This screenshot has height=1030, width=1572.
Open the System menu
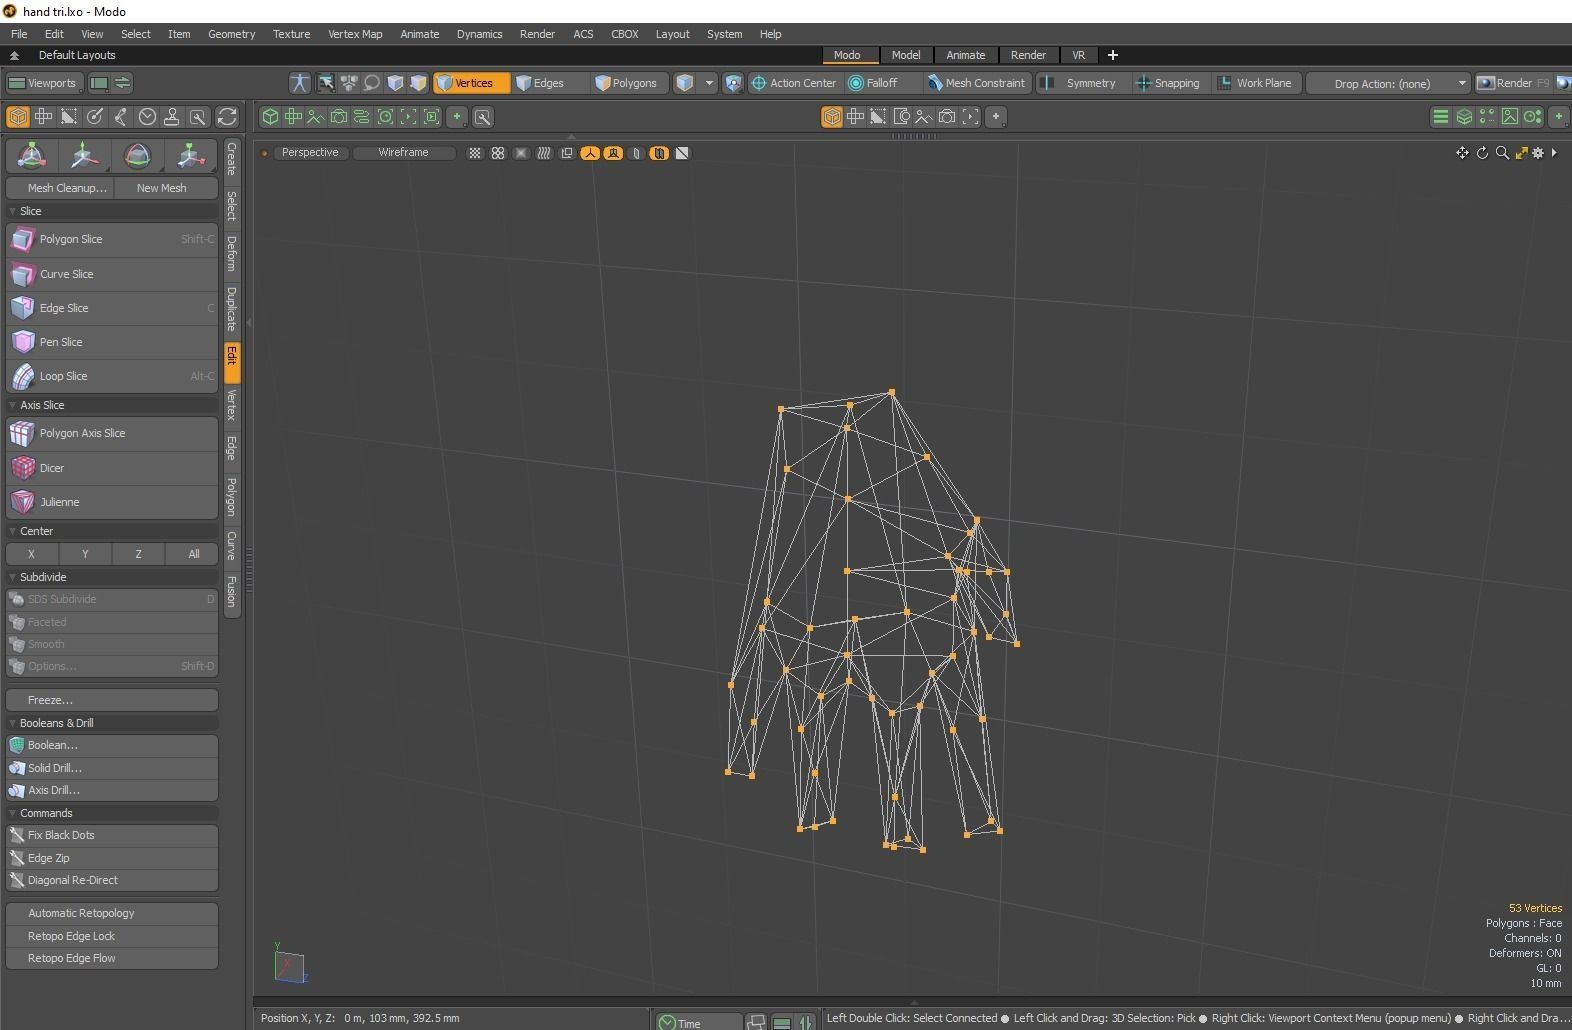click(724, 34)
